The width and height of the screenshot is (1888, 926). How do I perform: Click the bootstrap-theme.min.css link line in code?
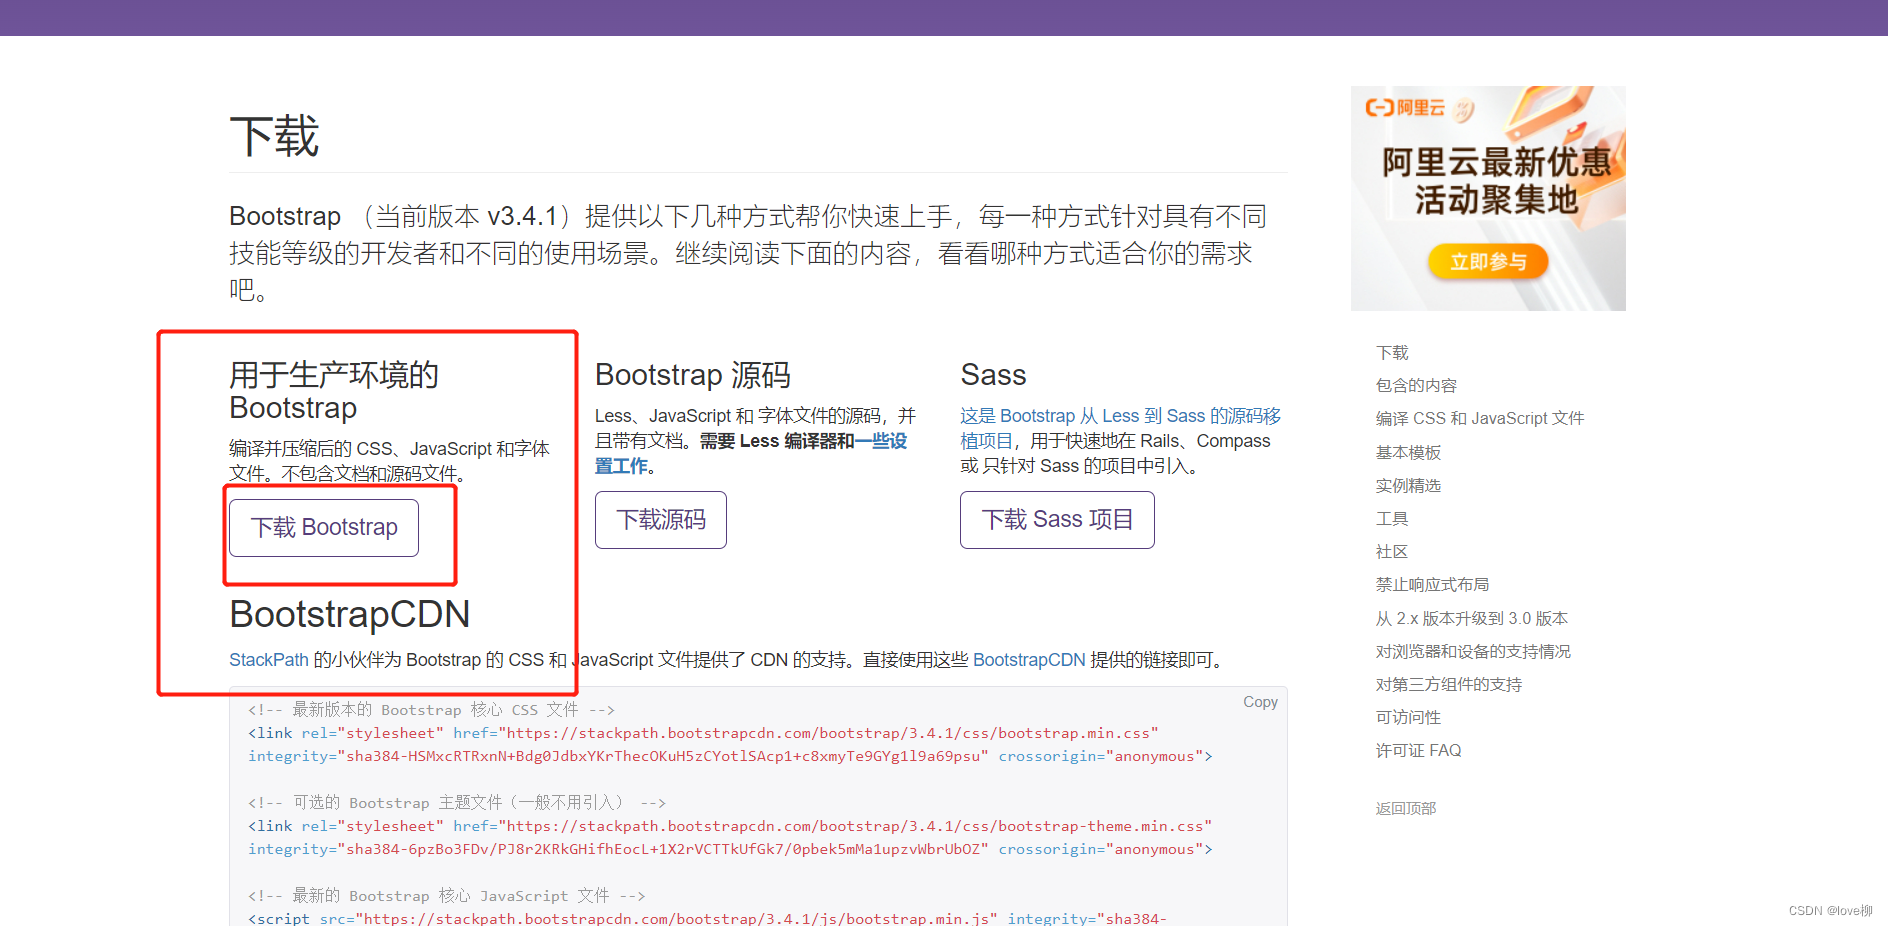[x=730, y=826]
